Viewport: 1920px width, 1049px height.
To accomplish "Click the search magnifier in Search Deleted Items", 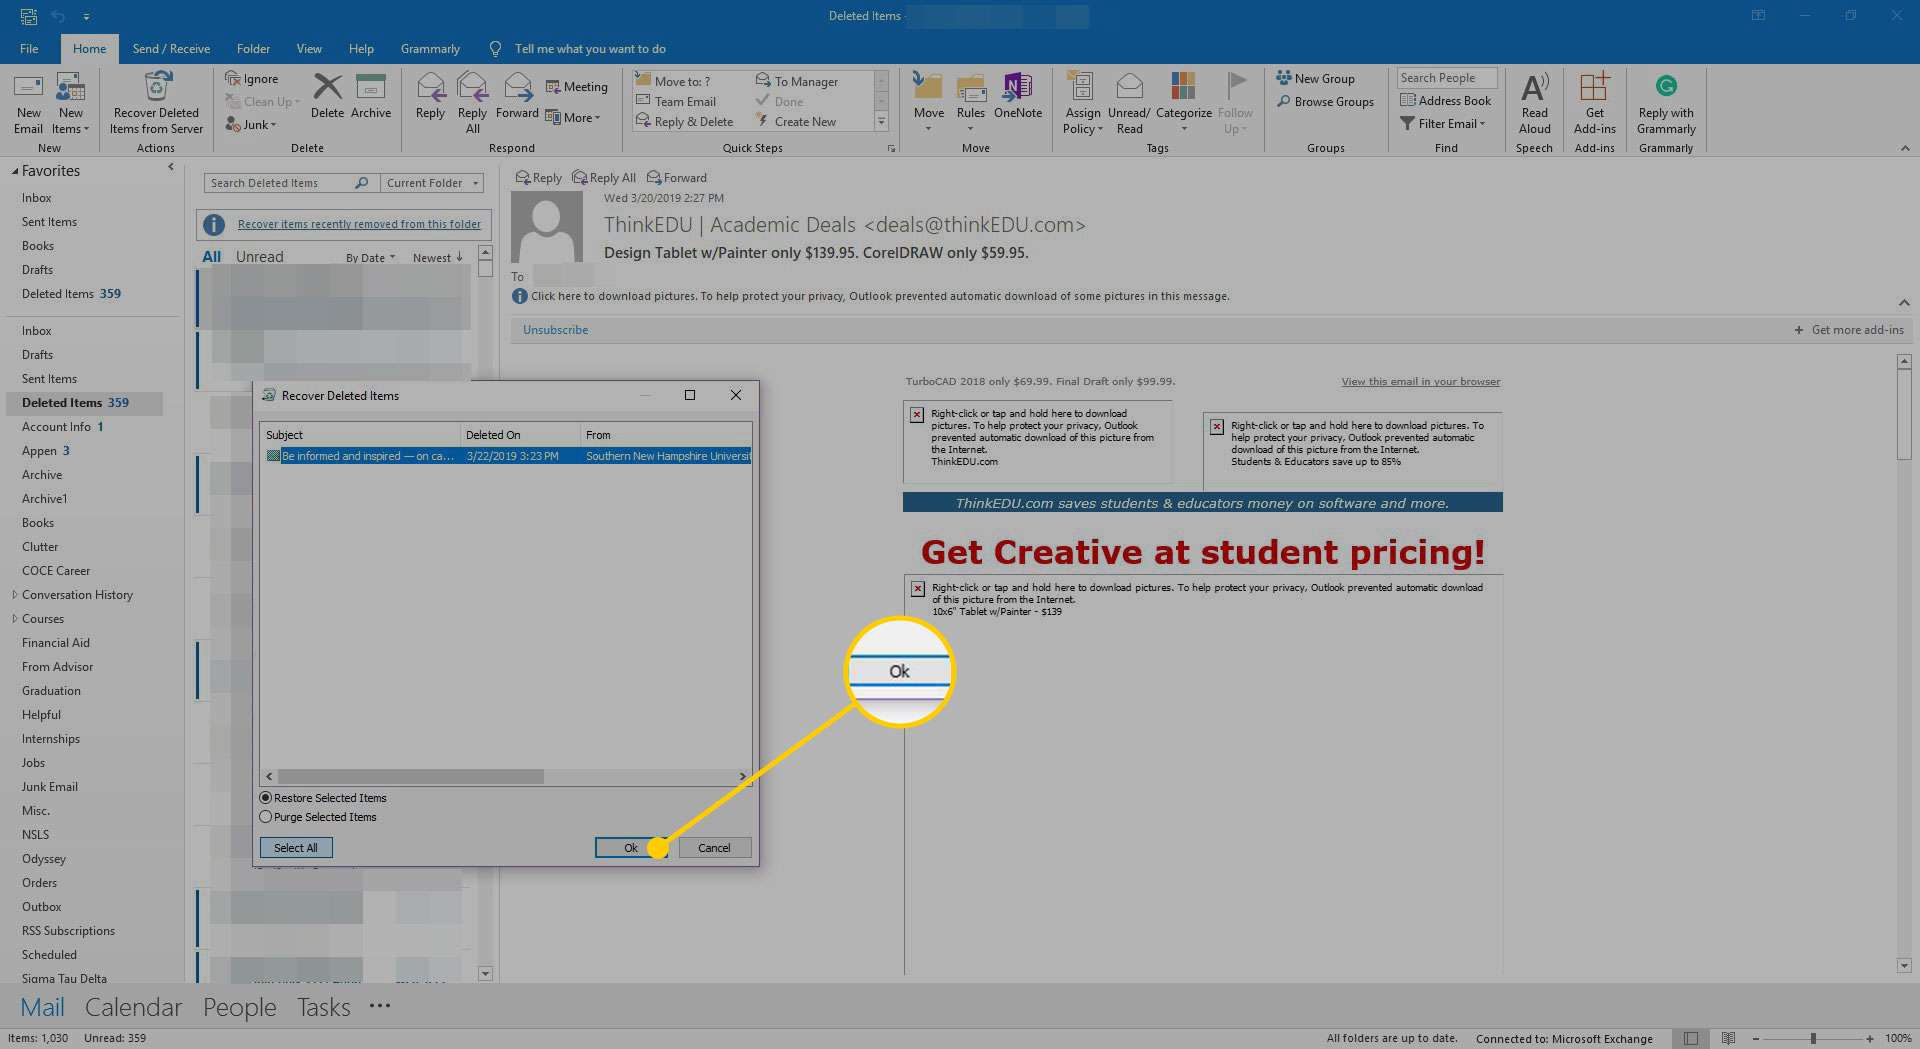I will click(362, 183).
